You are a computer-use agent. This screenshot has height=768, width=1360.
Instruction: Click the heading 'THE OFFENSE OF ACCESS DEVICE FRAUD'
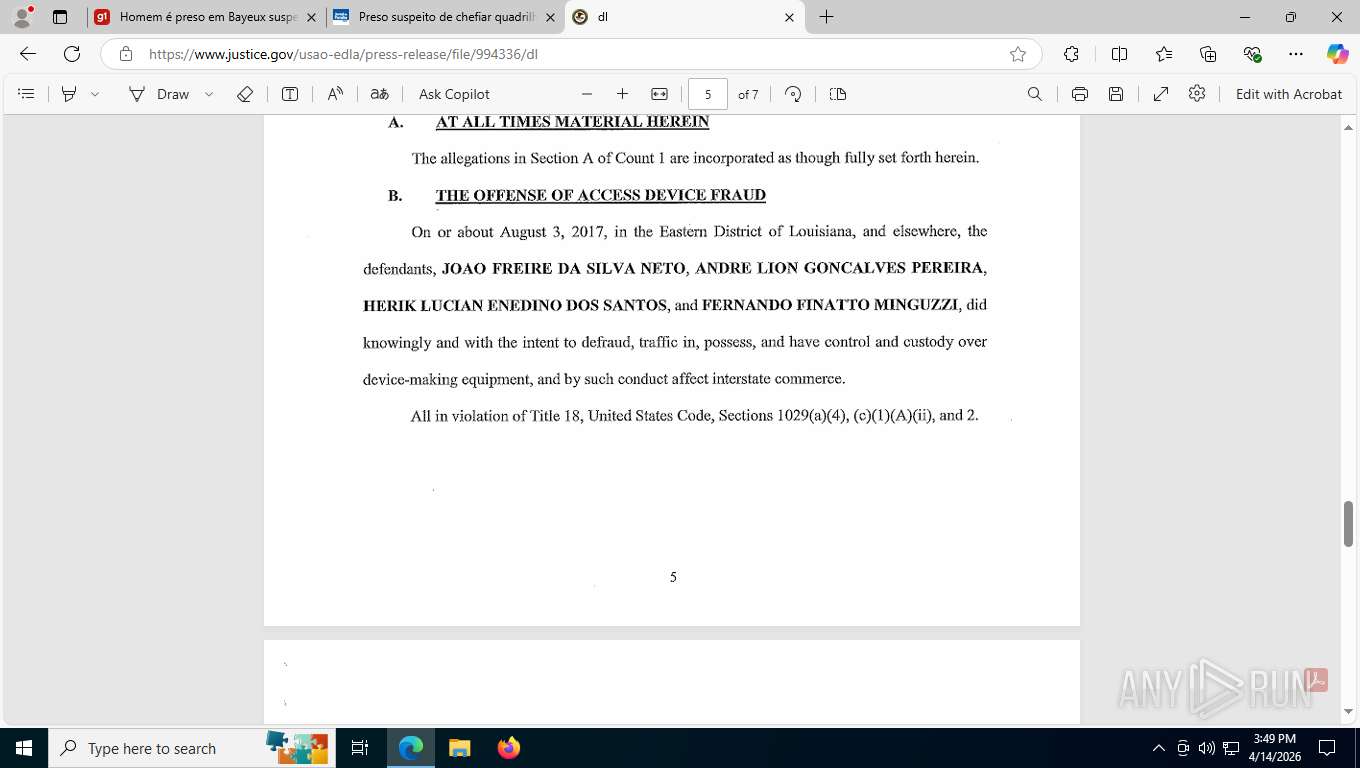click(601, 195)
